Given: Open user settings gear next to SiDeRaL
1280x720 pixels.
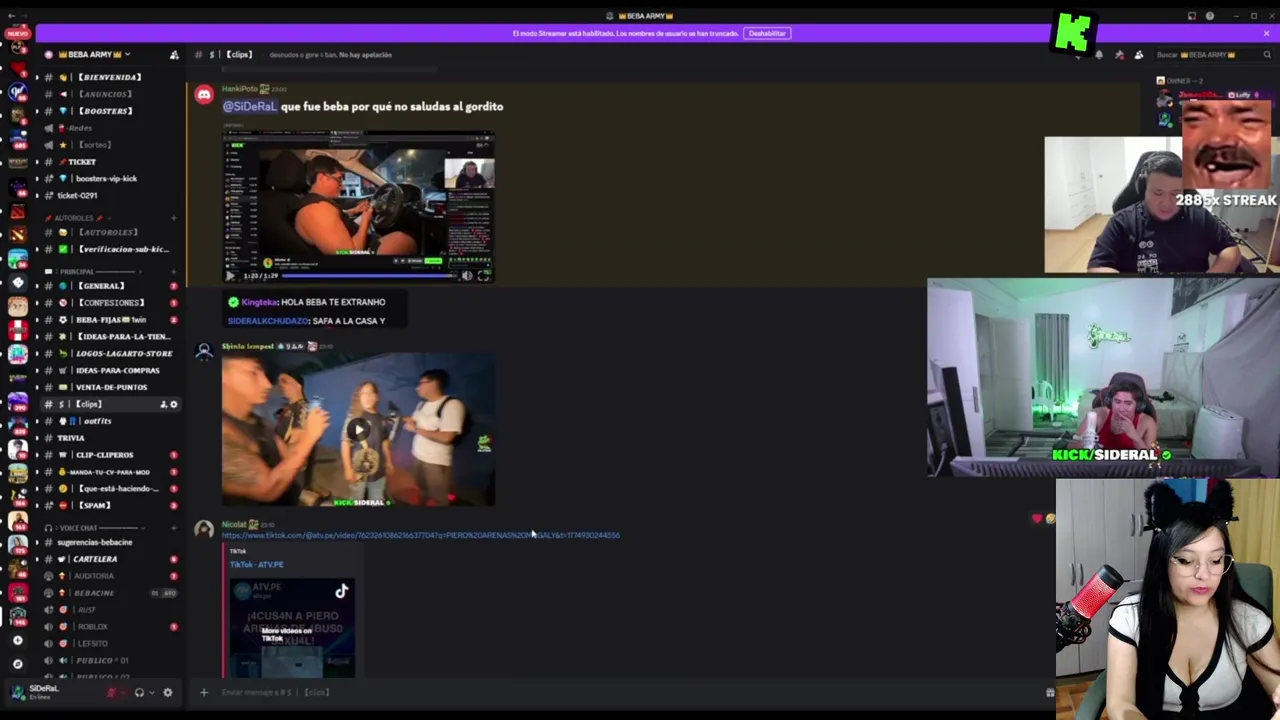Looking at the screenshot, I should pos(167,692).
